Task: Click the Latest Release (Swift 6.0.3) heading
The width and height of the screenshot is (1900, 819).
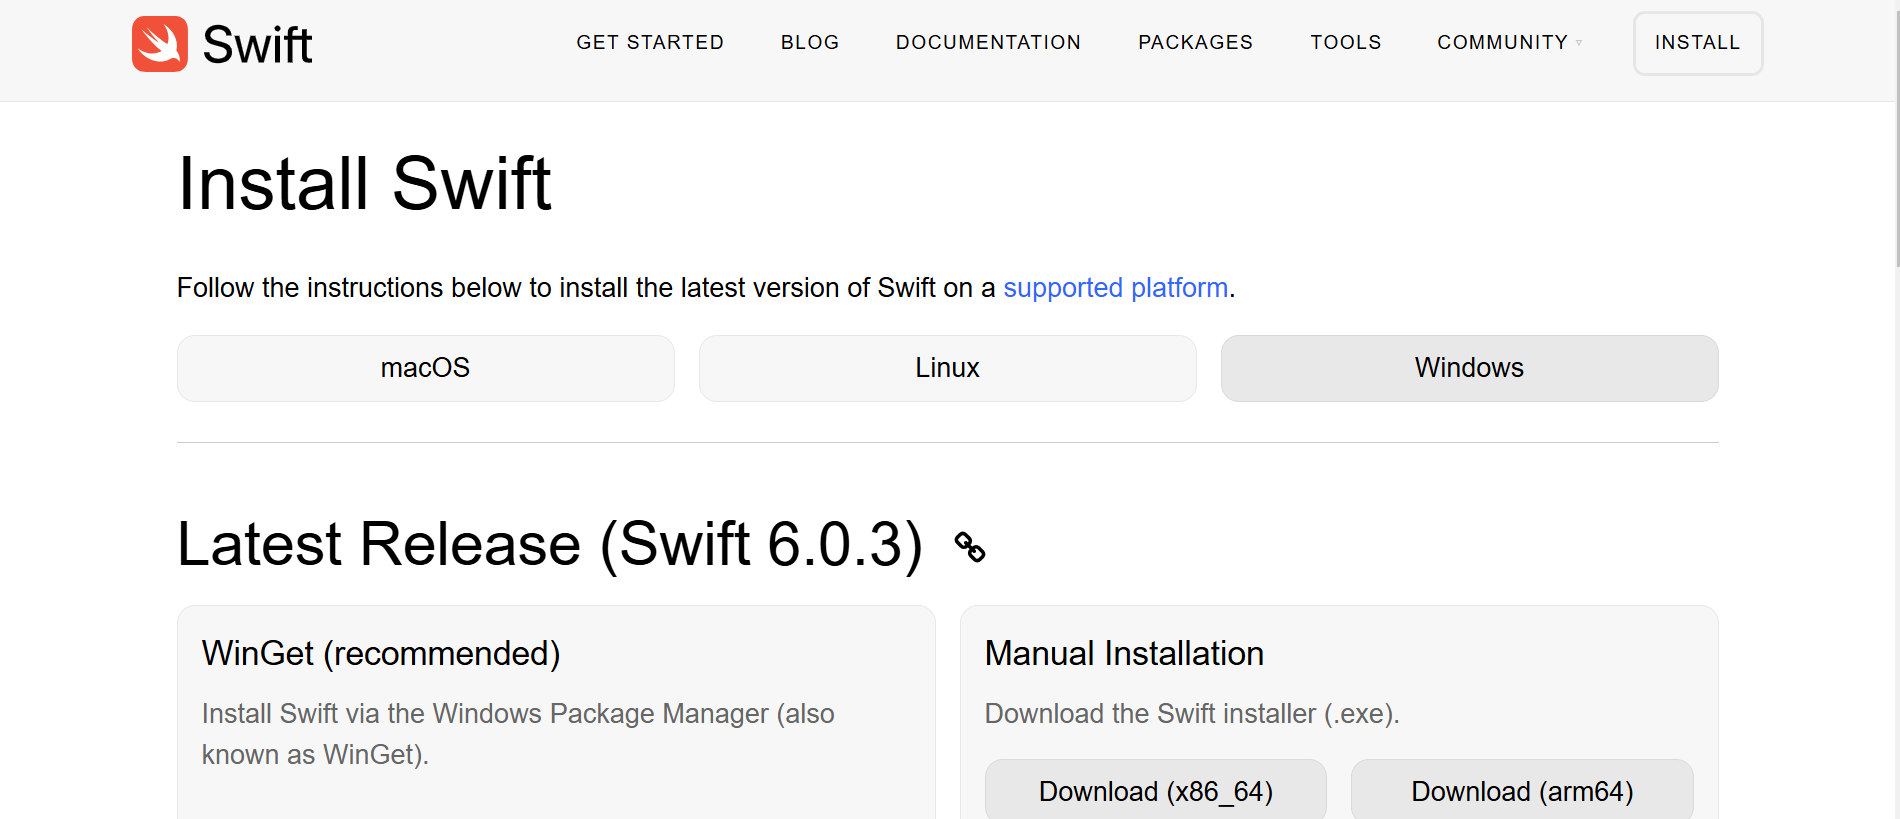Action: click(x=549, y=545)
